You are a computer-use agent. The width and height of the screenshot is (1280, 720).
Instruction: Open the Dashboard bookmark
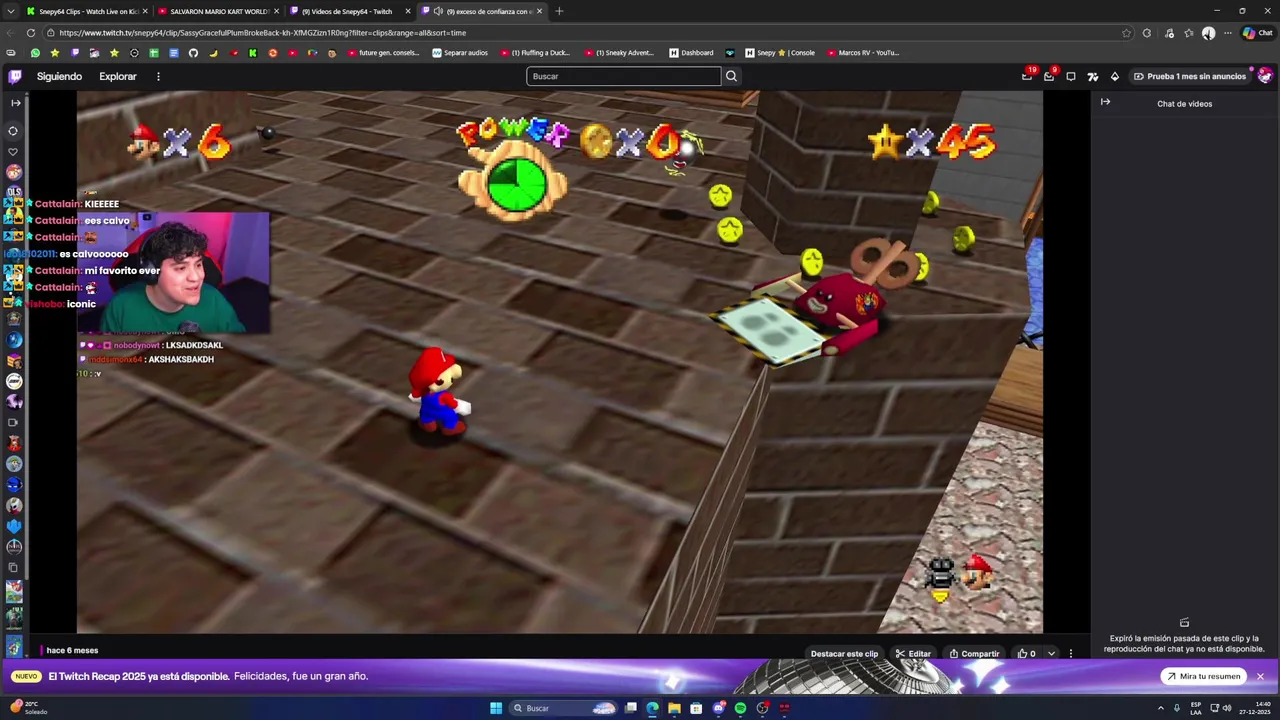click(692, 53)
